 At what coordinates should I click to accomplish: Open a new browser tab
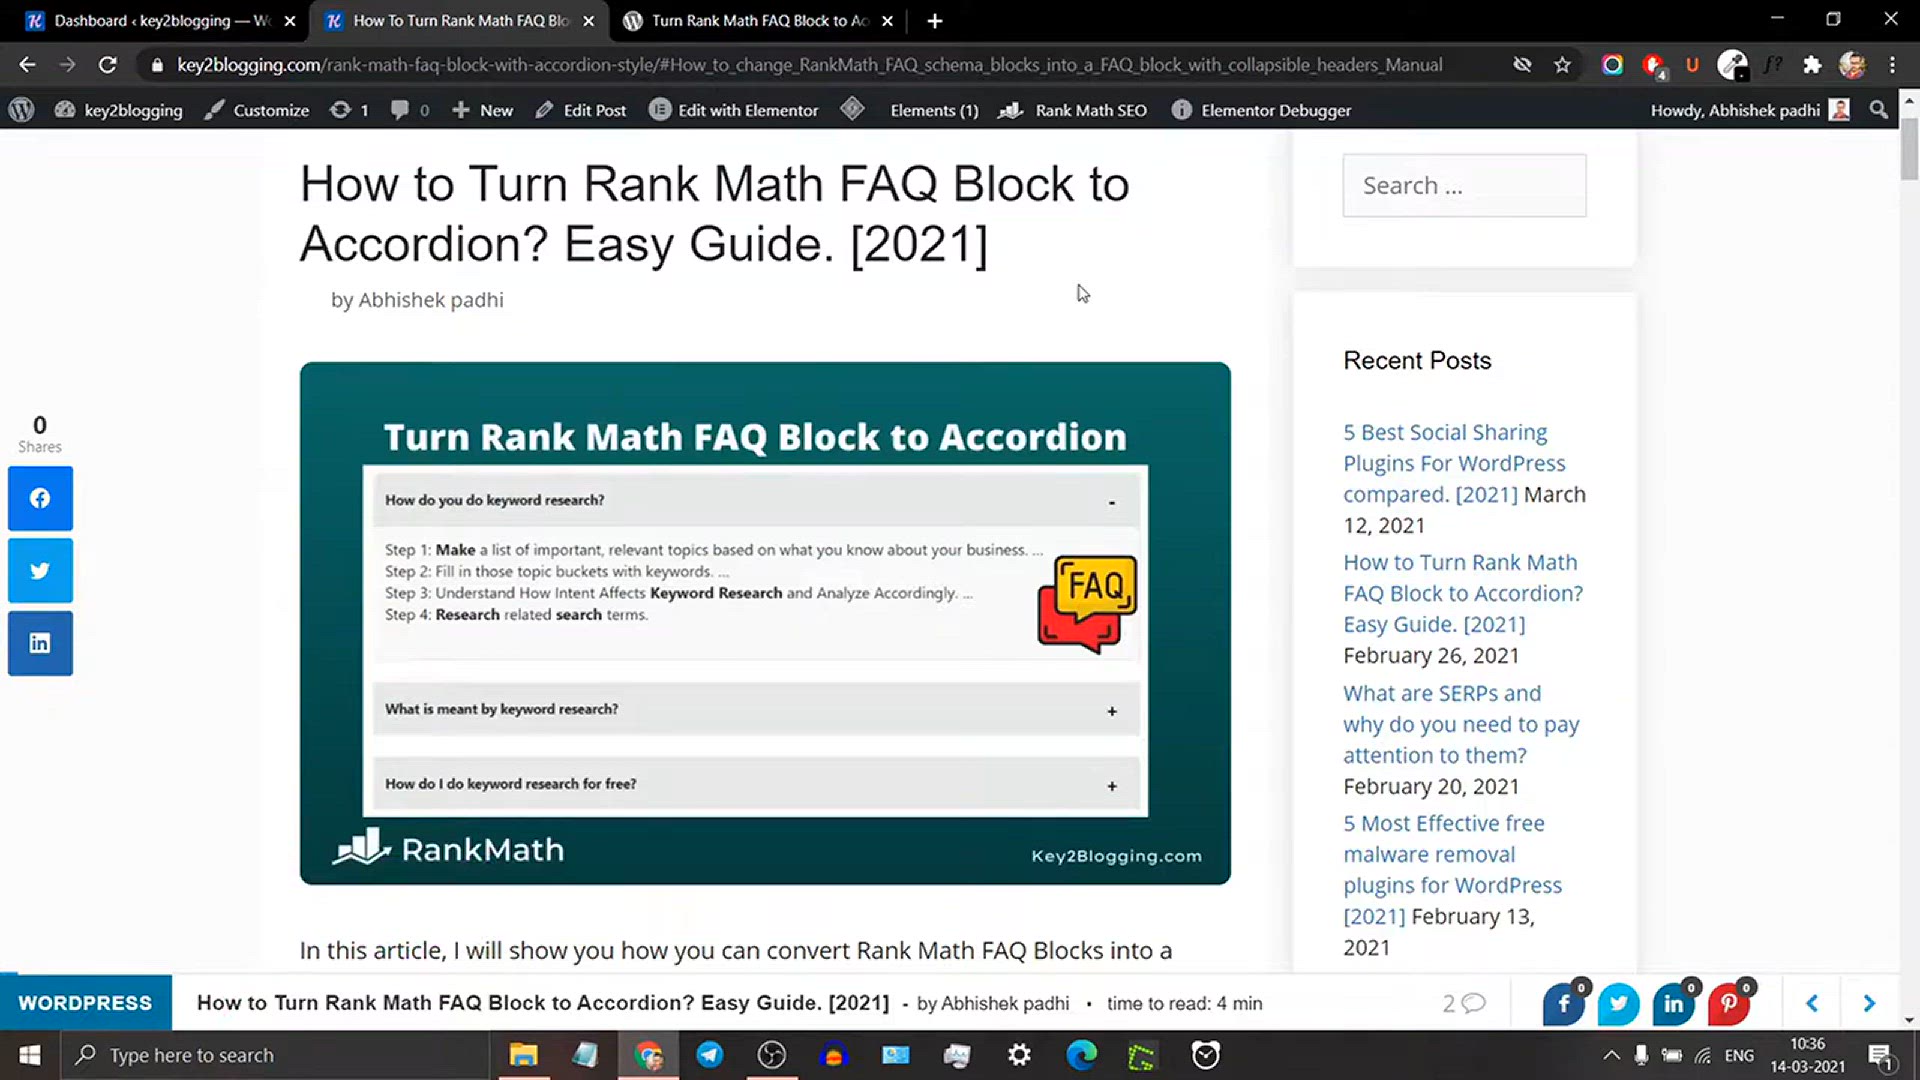(934, 21)
